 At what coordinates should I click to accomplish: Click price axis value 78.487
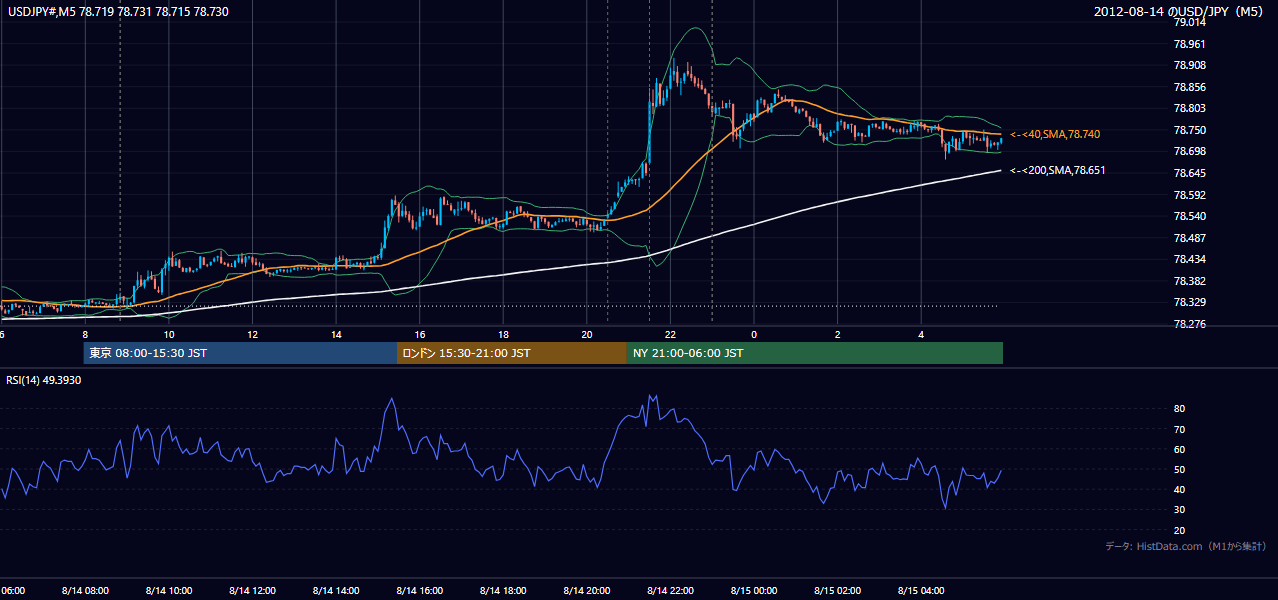click(x=1190, y=238)
